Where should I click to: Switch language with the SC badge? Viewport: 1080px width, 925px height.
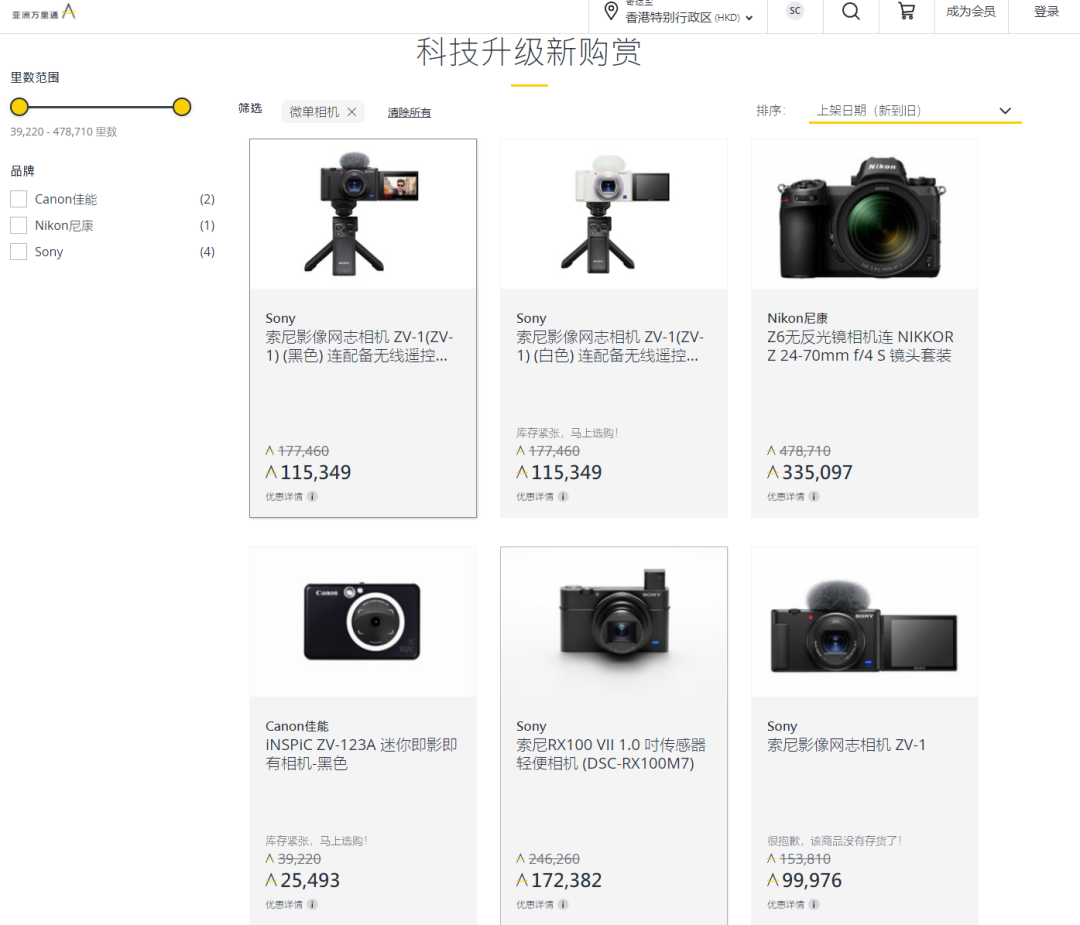pyautogui.click(x=795, y=11)
